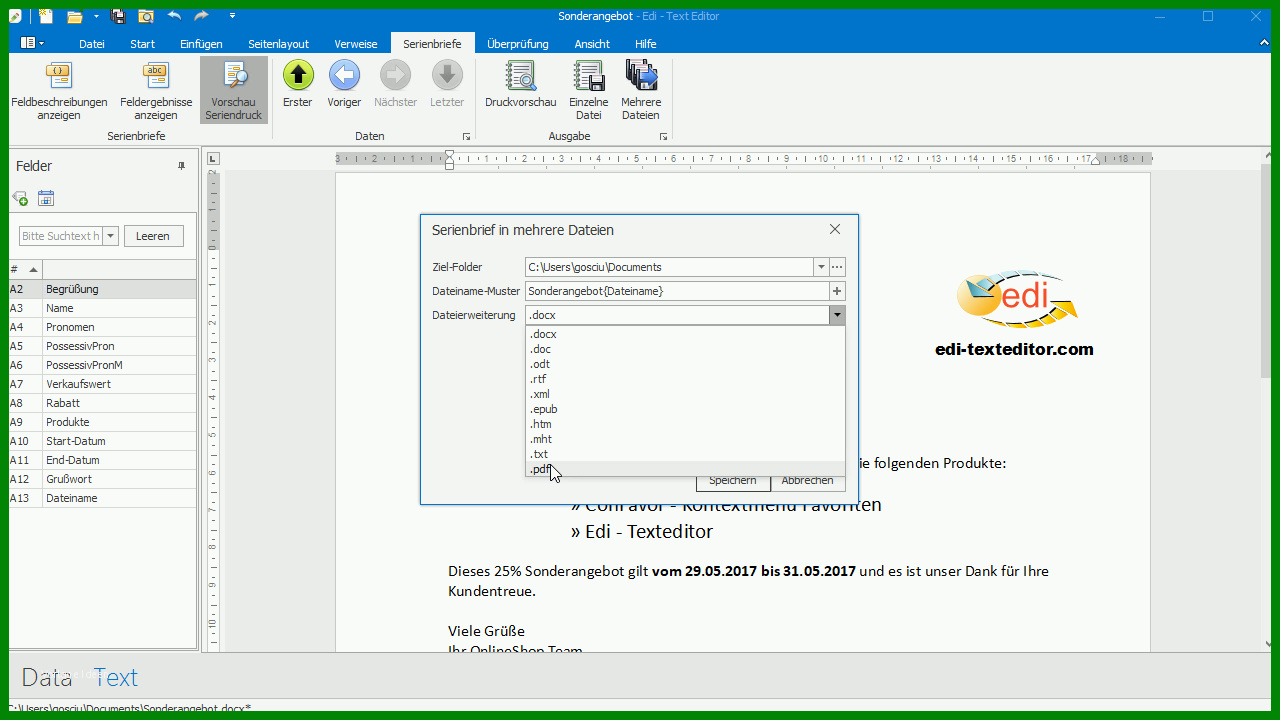Select field row Name

(103, 308)
